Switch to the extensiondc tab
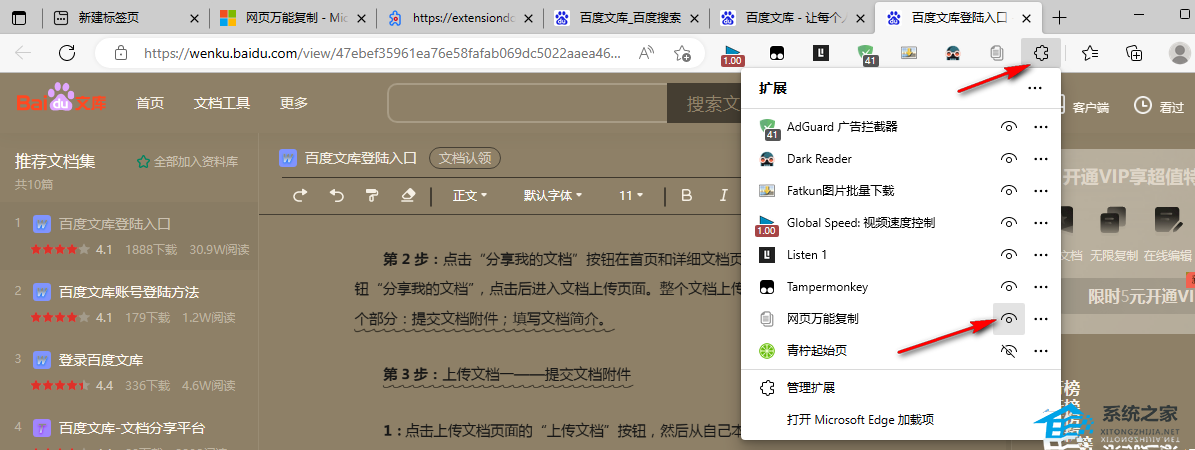This screenshot has height=450, width=1195. [460, 18]
